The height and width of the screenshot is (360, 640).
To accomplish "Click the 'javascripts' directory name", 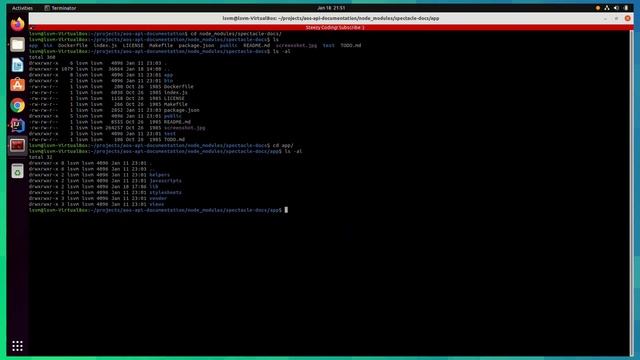I will (165, 181).
